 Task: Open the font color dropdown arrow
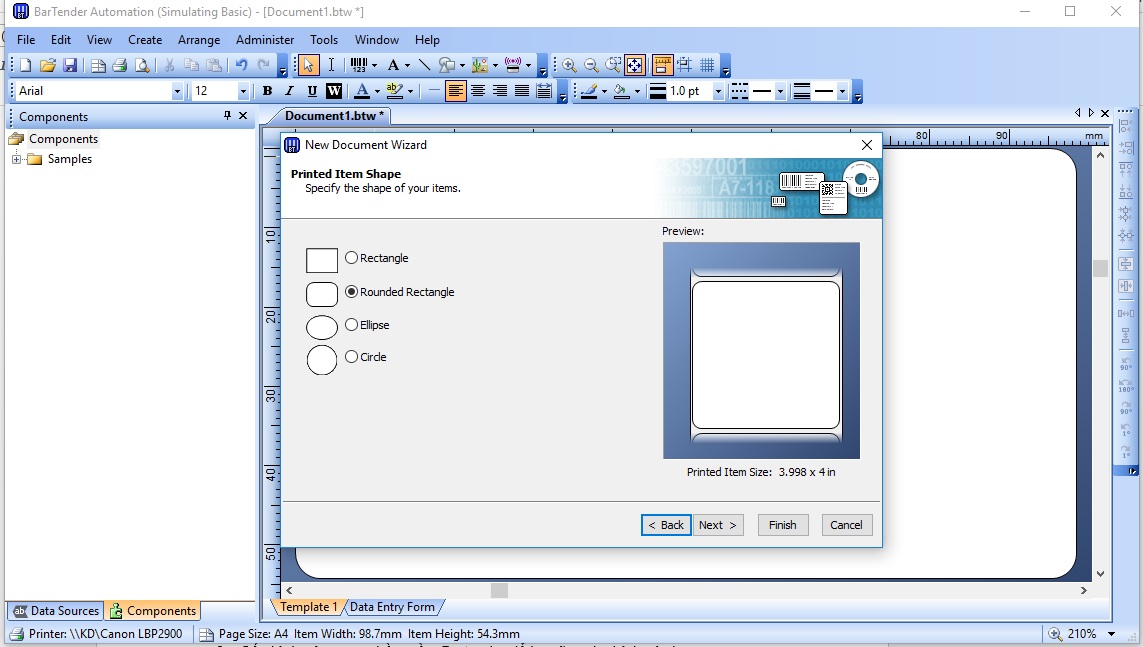[377, 92]
